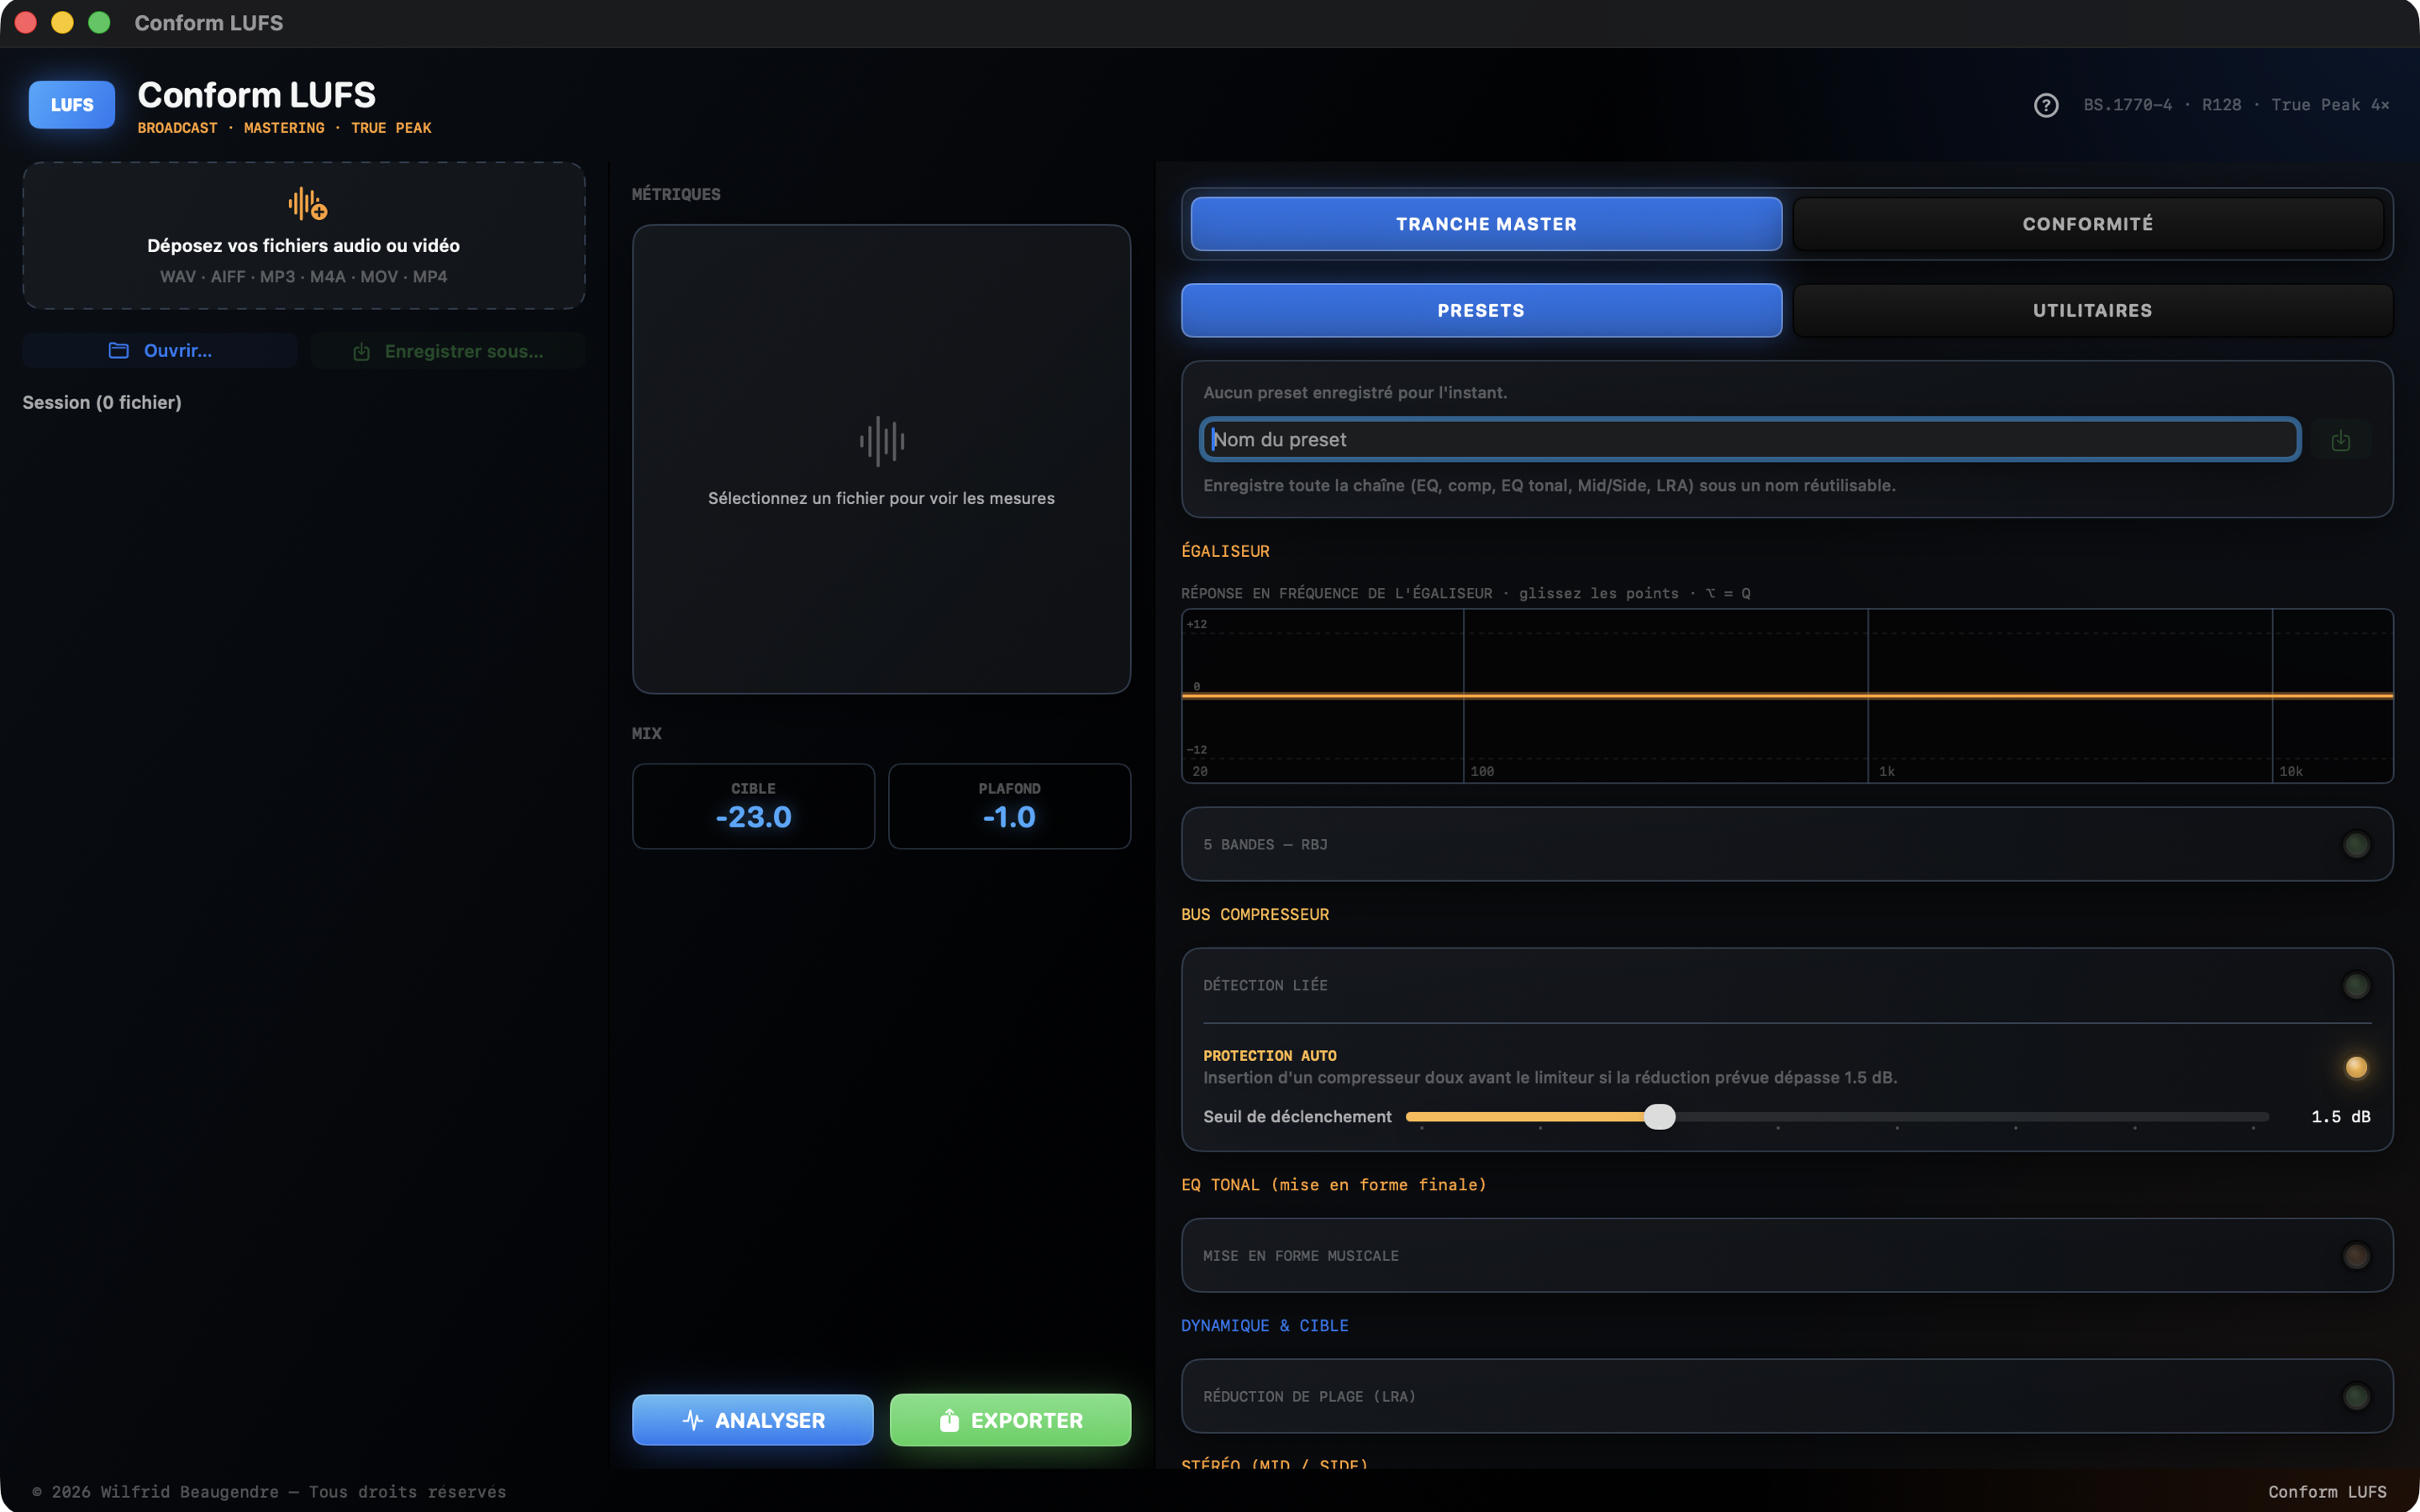Click the orange waveform add-file icon
The image size is (2420, 1512).
point(307,204)
